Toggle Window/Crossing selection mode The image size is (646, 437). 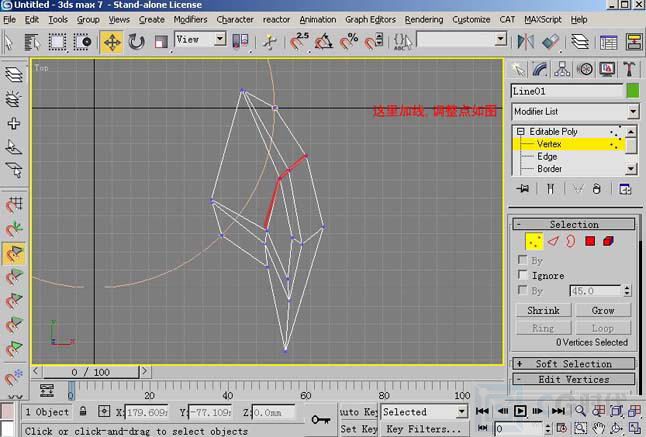(x=82, y=42)
